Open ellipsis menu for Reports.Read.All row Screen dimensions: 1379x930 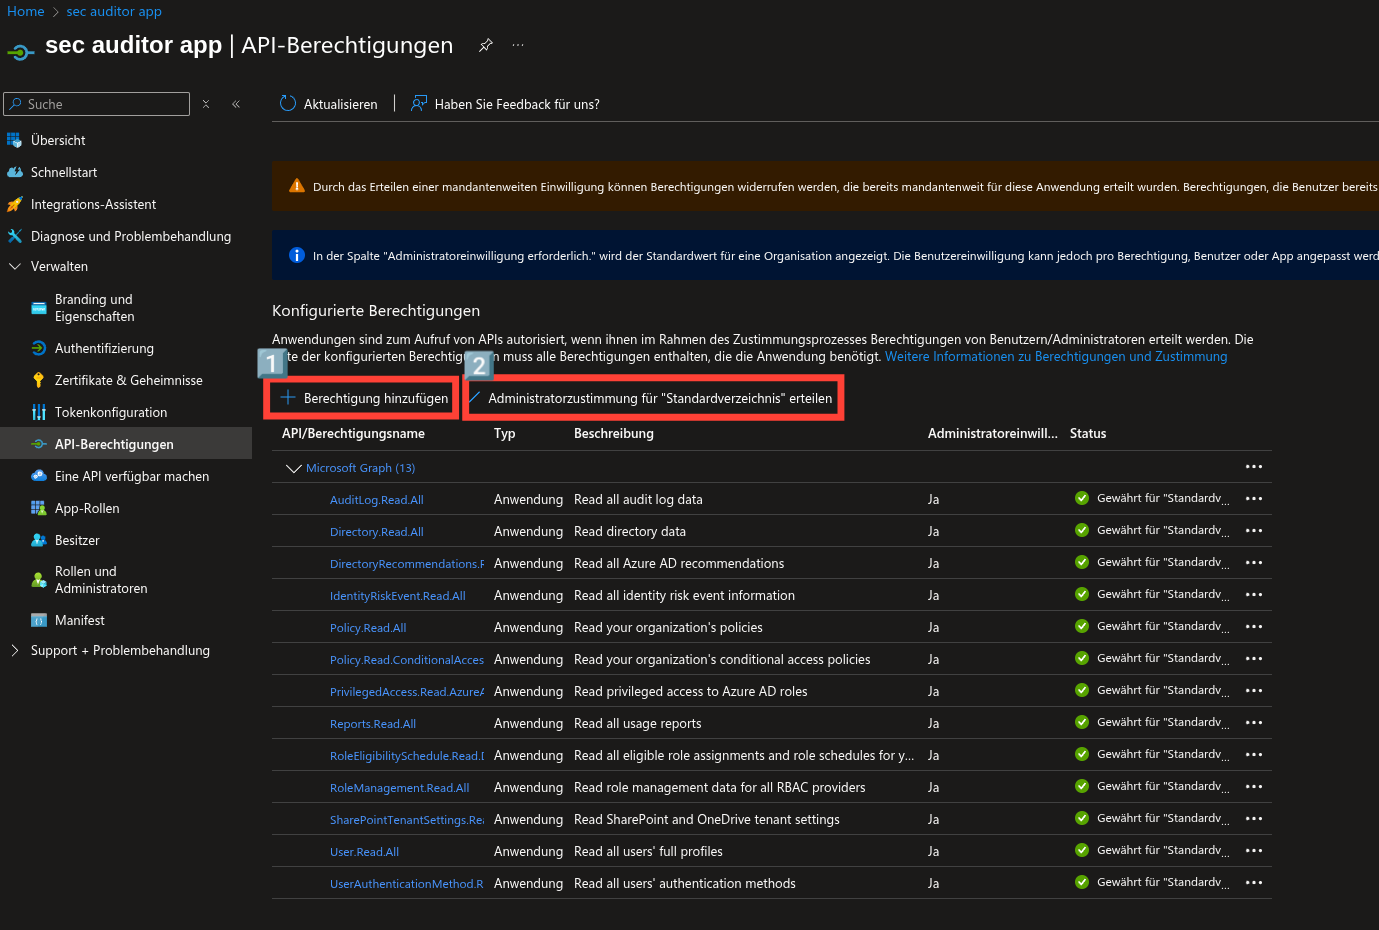coord(1254,723)
